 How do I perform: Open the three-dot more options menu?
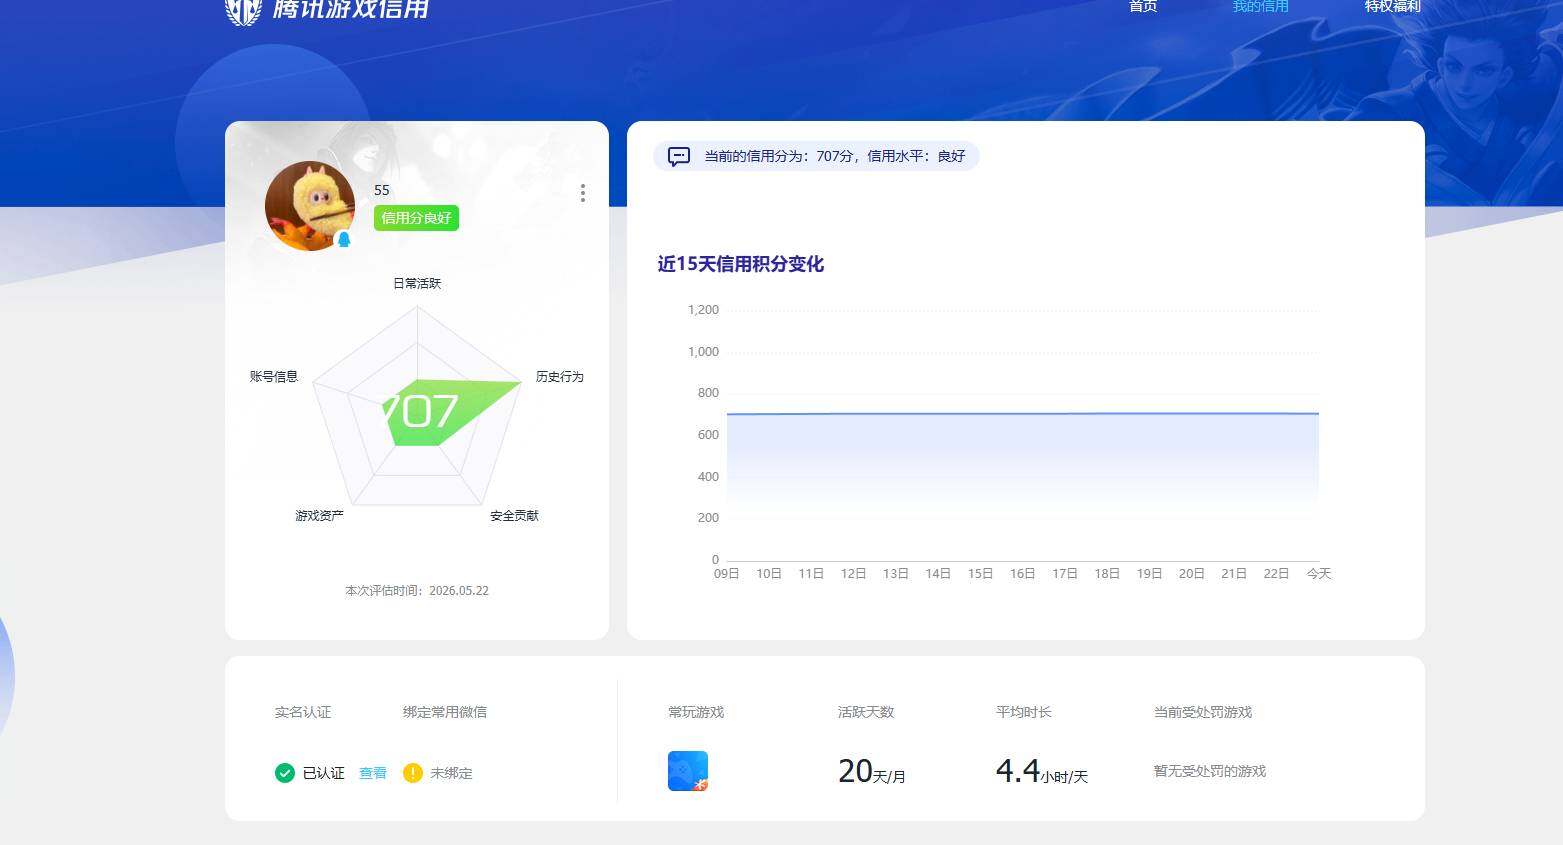pos(582,193)
